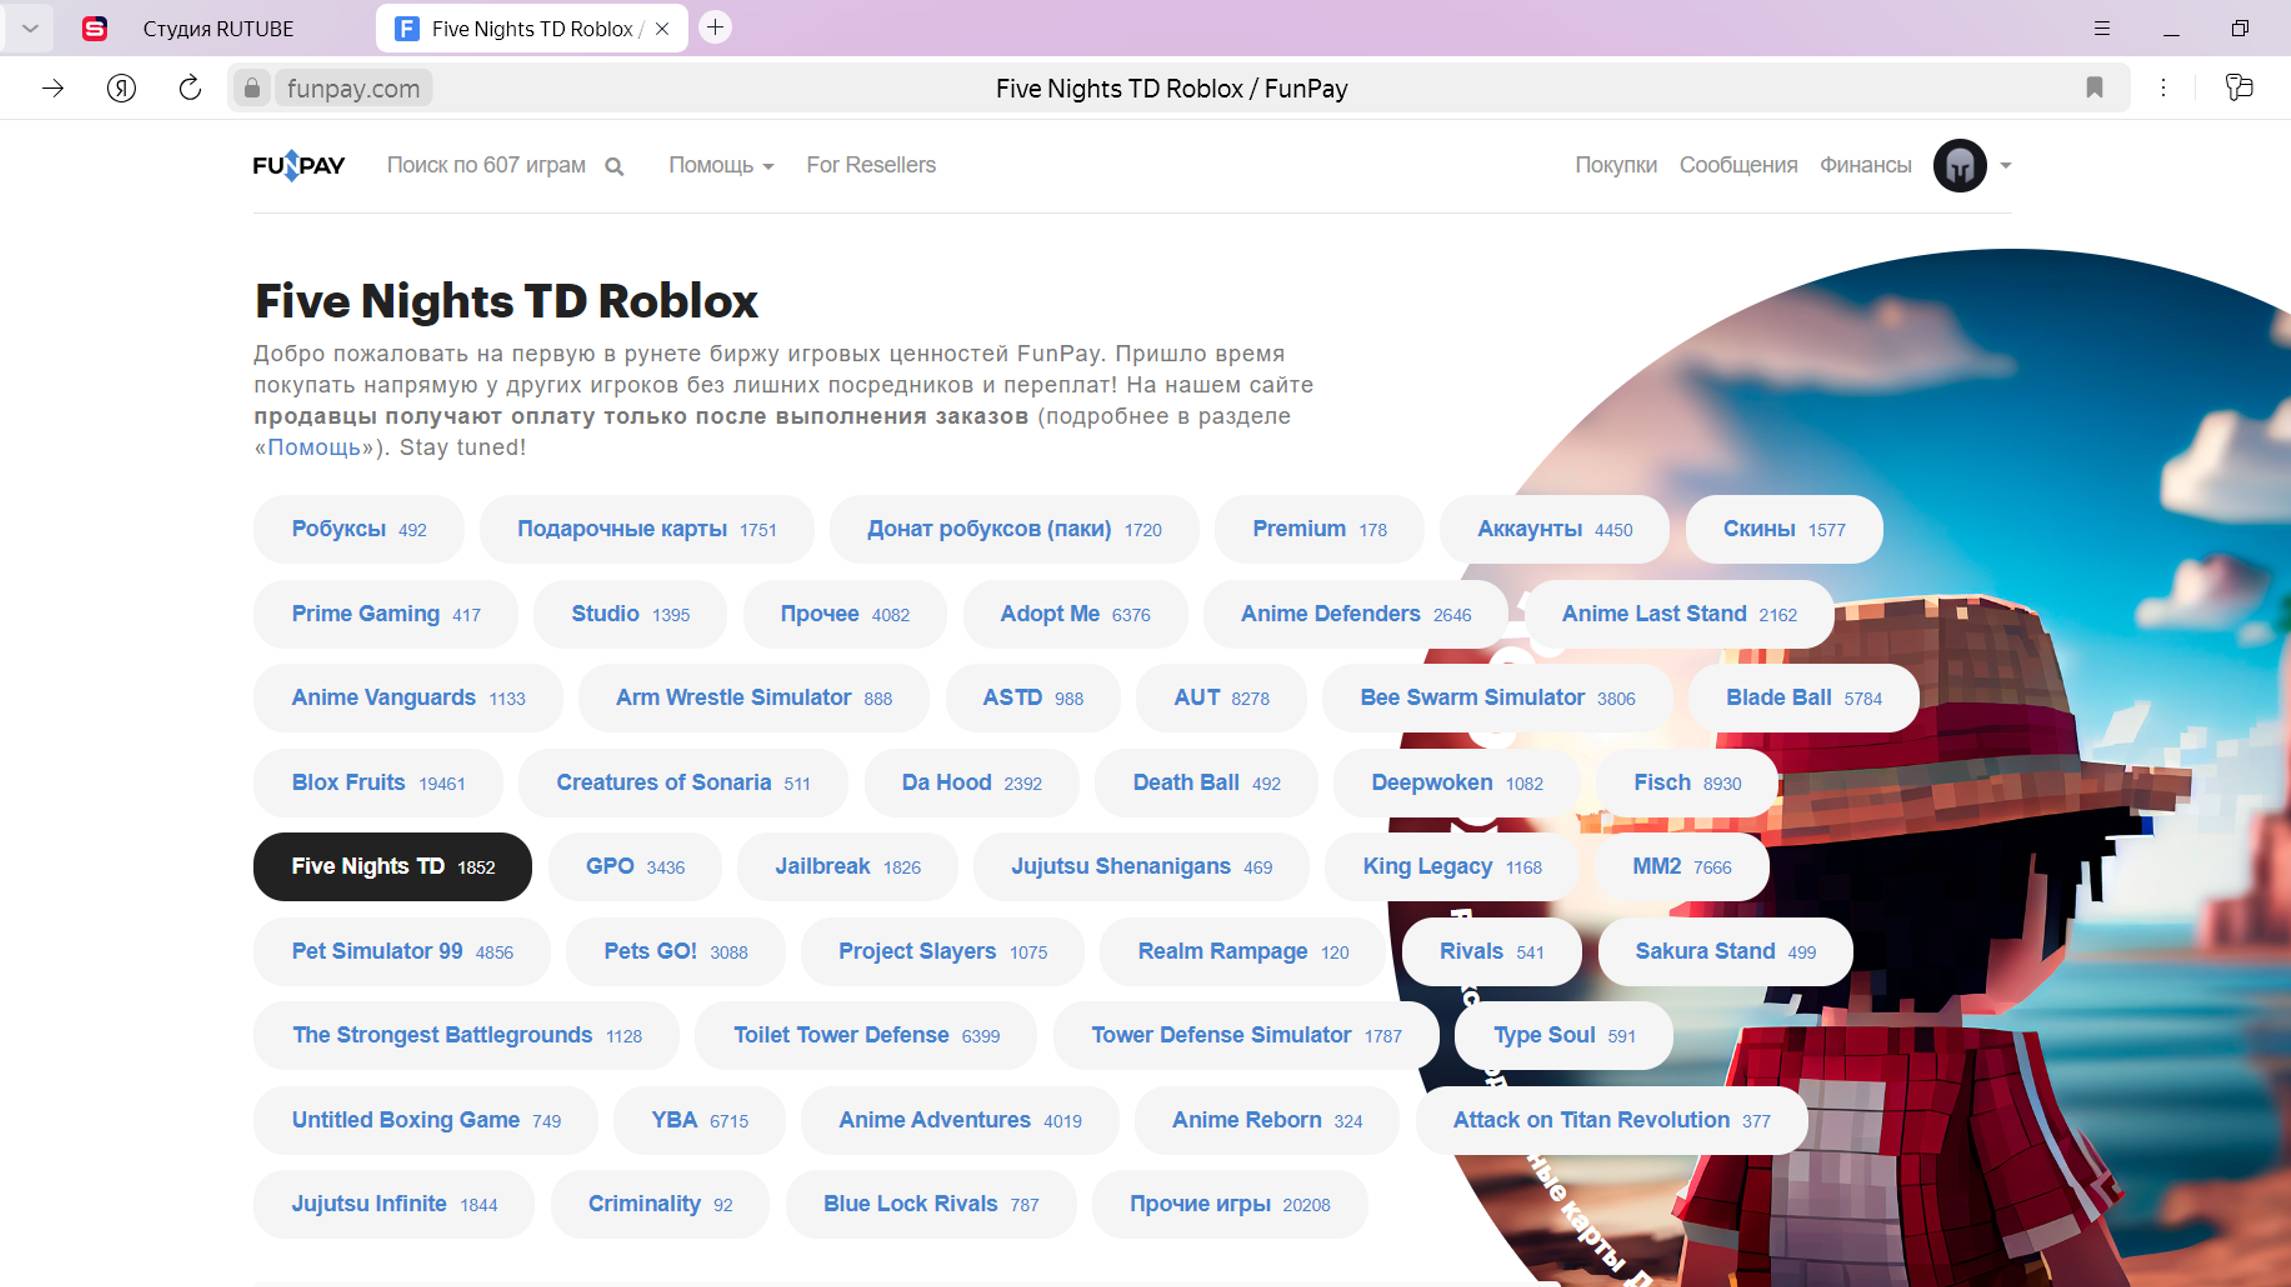2291x1287 pixels.
Task: Switch to the Студия RUTUBE tab
Action: pos(217,29)
